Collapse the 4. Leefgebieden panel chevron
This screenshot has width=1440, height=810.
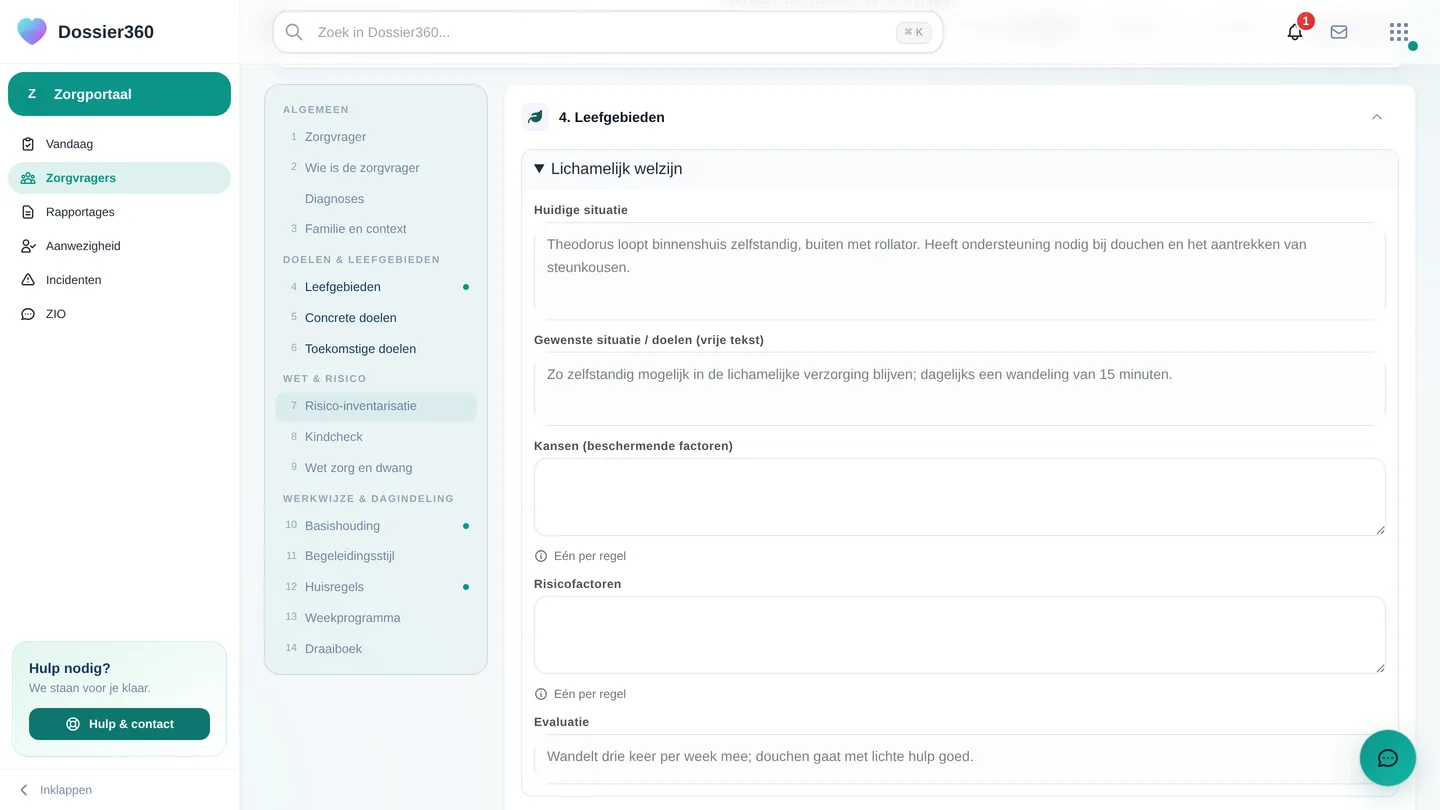[1377, 117]
